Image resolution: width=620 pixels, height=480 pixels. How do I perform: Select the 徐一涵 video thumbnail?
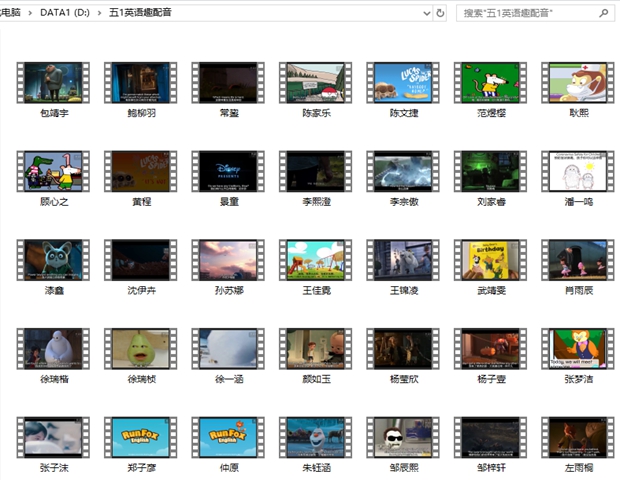click(x=228, y=349)
